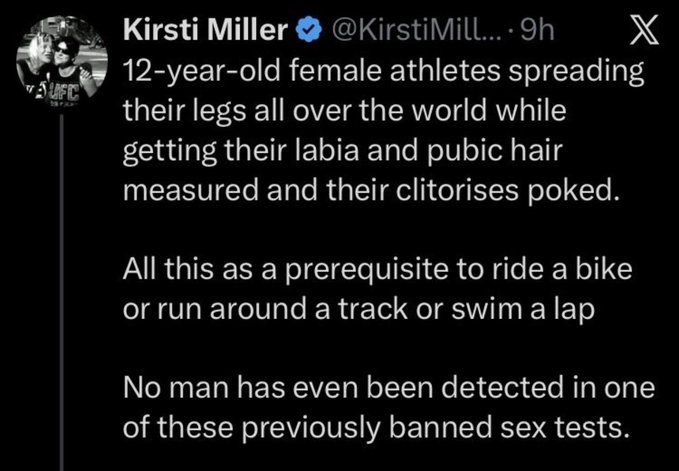
Task: Click the blue verified checkmark badge
Action: click(x=307, y=34)
